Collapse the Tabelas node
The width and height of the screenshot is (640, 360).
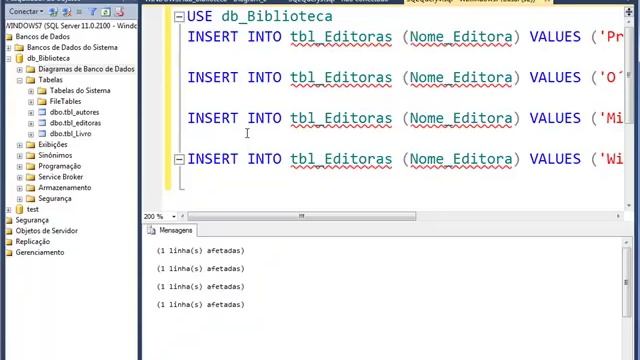[x=20, y=80]
